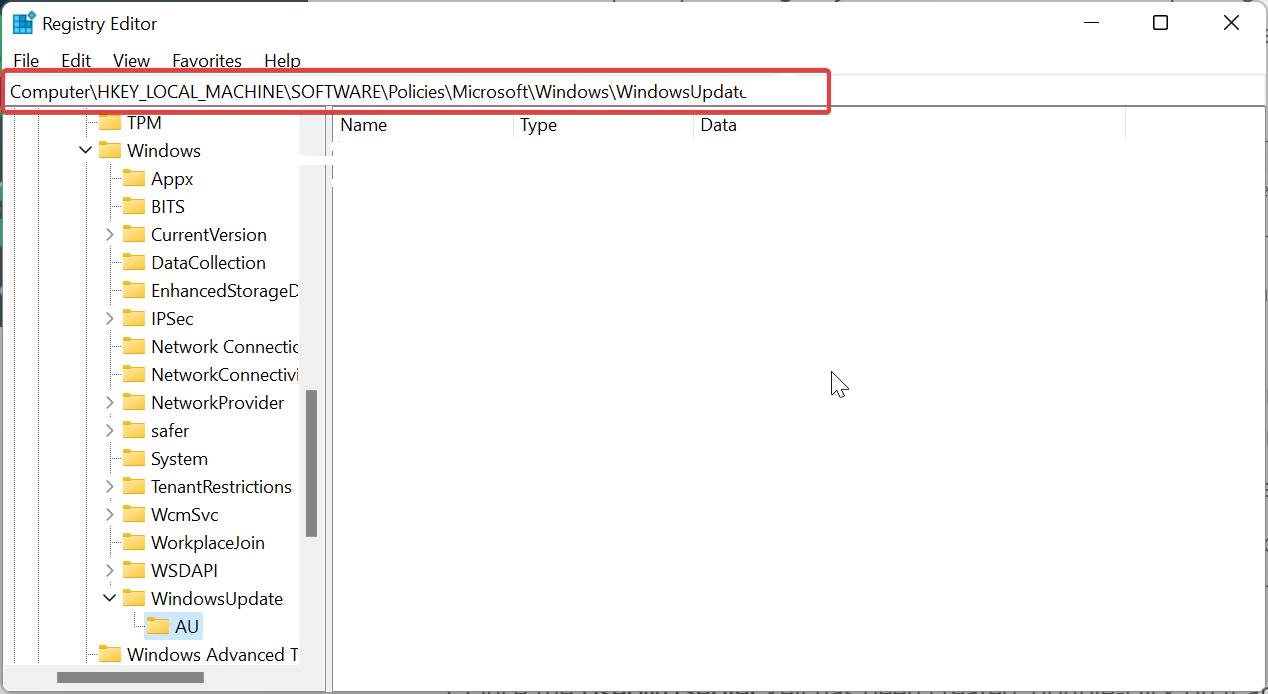Click the WorkplaceJoin folder icon
Image resolution: width=1268 pixels, height=694 pixels.
[134, 543]
